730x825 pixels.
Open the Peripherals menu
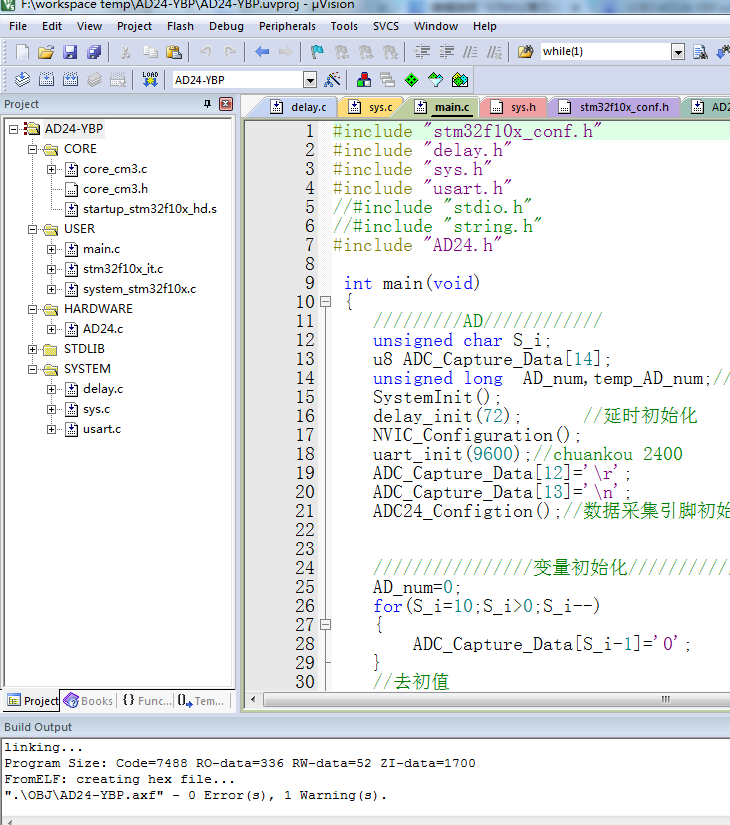tap(287, 26)
